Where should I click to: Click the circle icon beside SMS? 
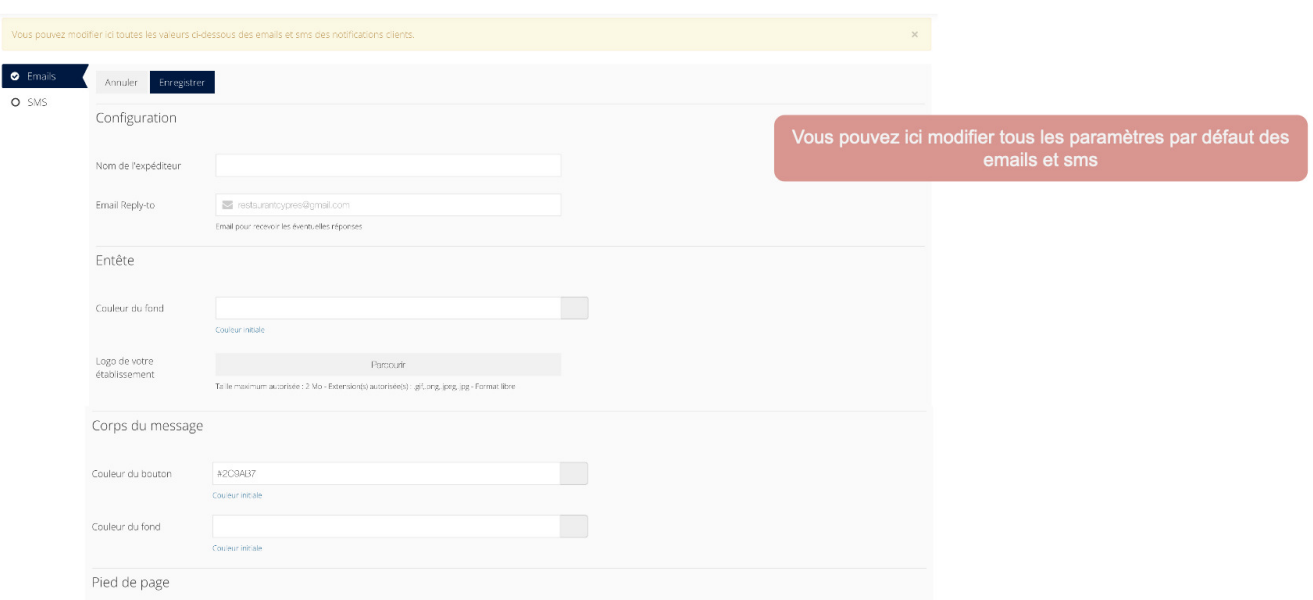coord(15,102)
